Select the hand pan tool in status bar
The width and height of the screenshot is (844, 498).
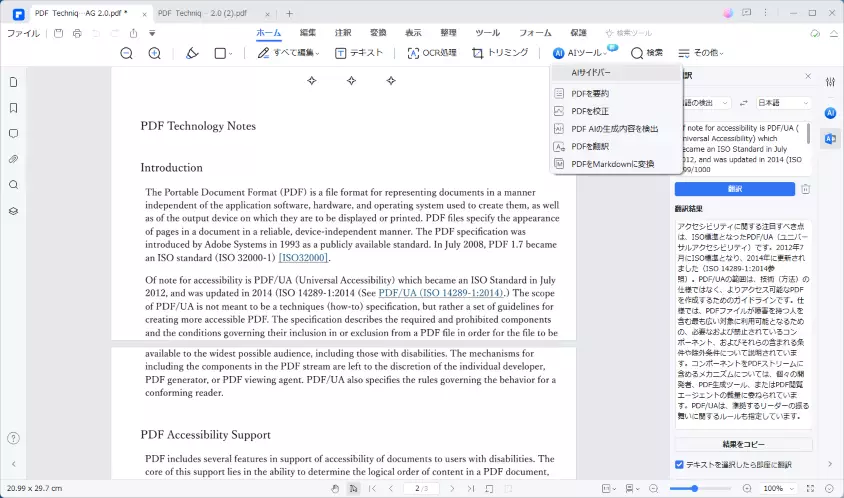335,488
